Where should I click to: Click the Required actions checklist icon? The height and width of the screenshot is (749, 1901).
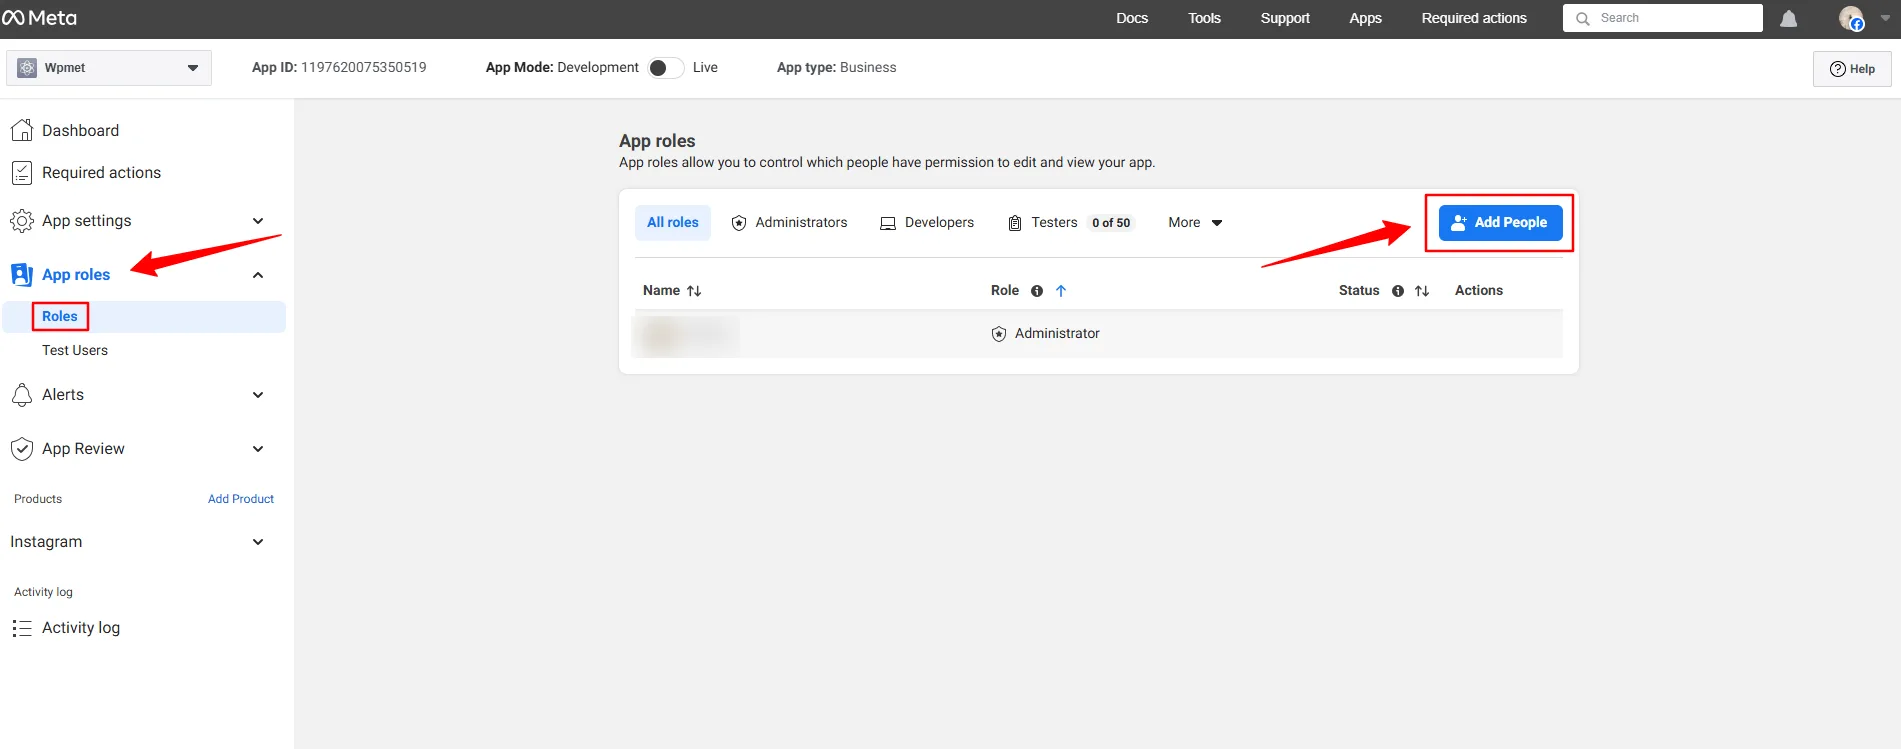[x=22, y=173]
